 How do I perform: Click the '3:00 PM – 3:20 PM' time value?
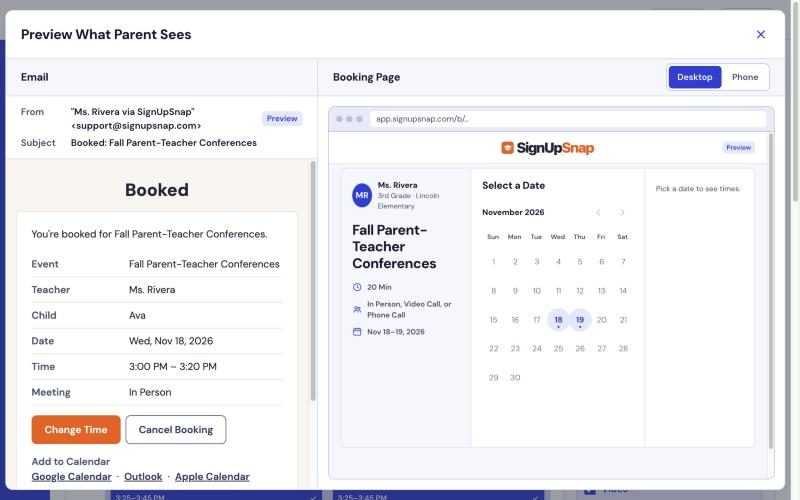click(x=172, y=366)
